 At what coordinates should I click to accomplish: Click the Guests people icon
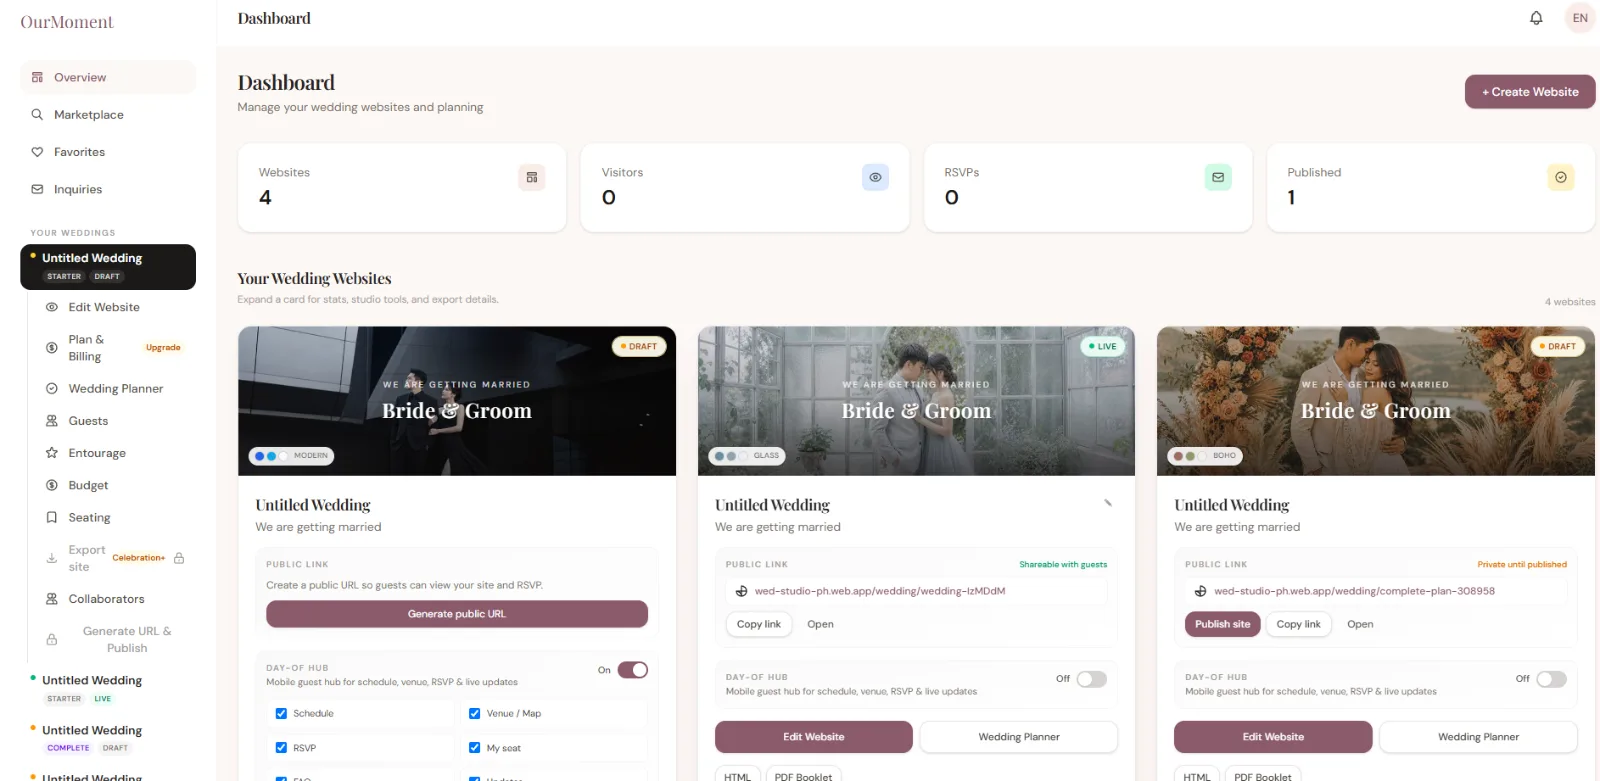tap(52, 421)
